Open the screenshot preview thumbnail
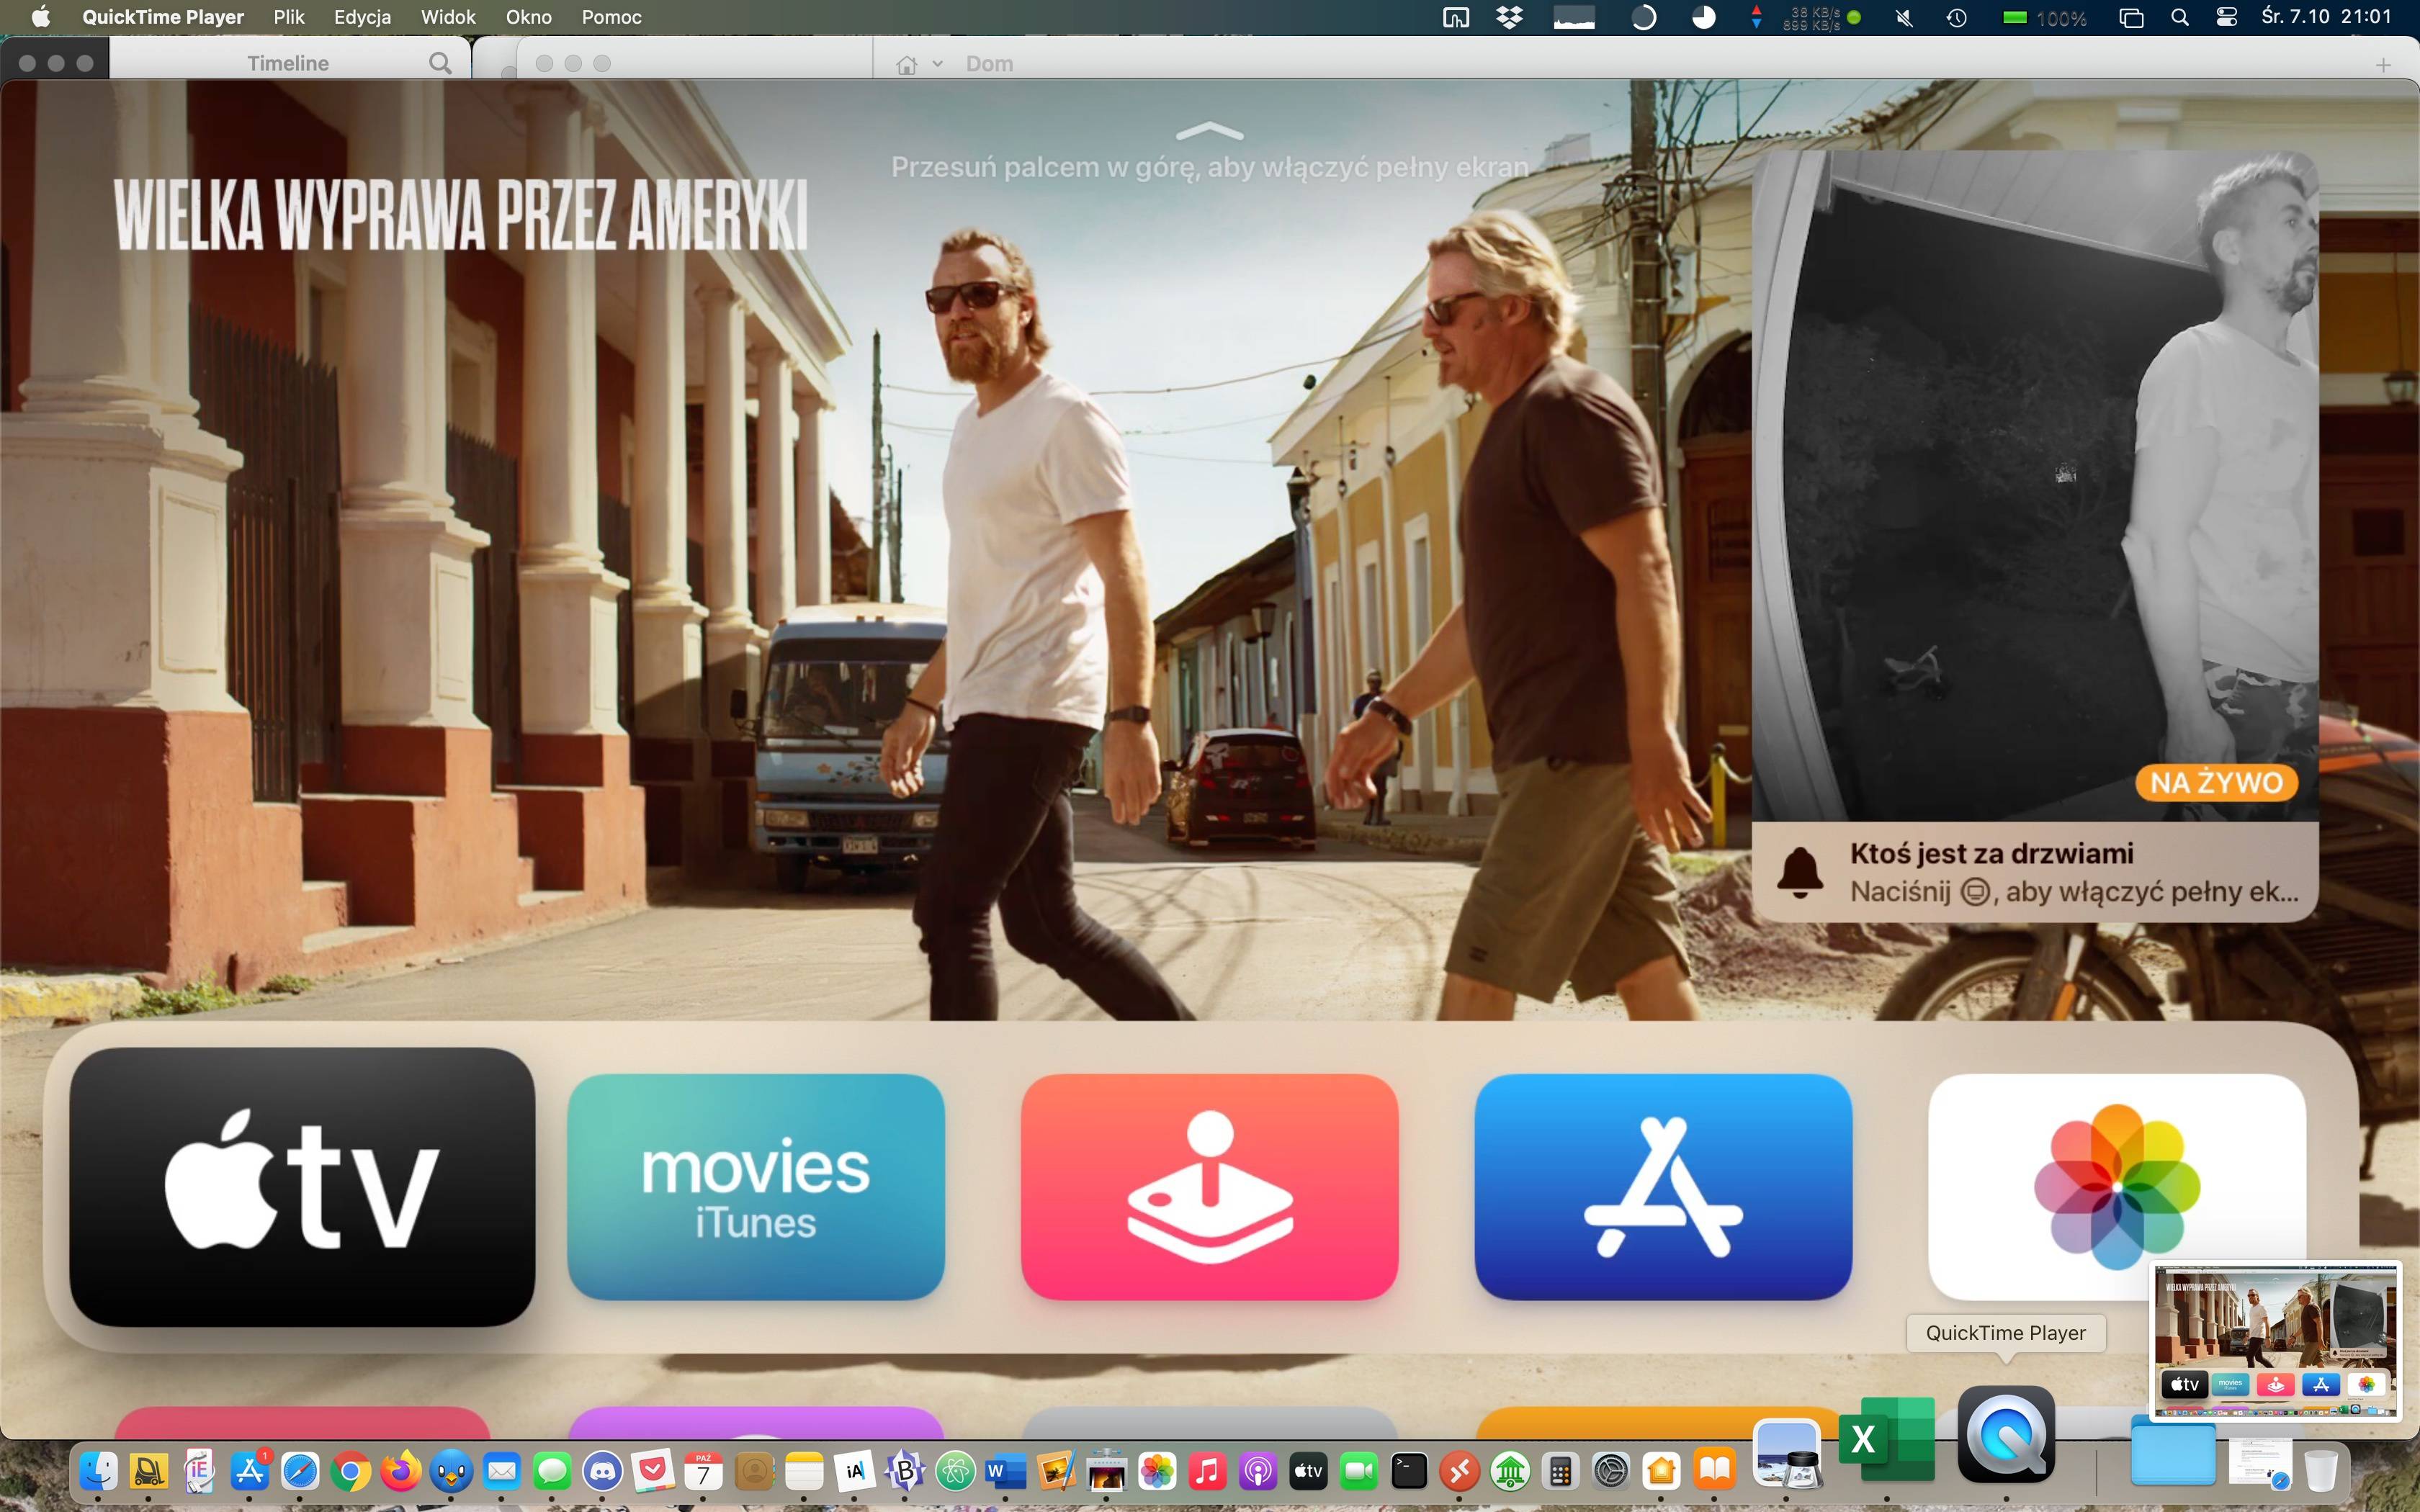This screenshot has height=1512, width=2420. point(2276,1341)
